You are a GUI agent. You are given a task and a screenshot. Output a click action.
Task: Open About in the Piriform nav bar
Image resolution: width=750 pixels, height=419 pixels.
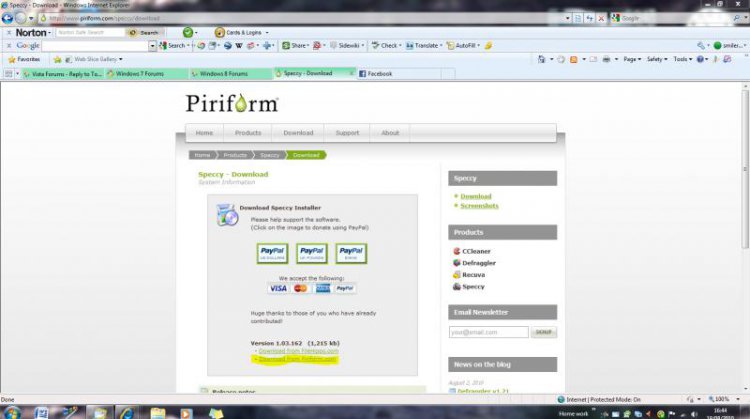point(390,133)
